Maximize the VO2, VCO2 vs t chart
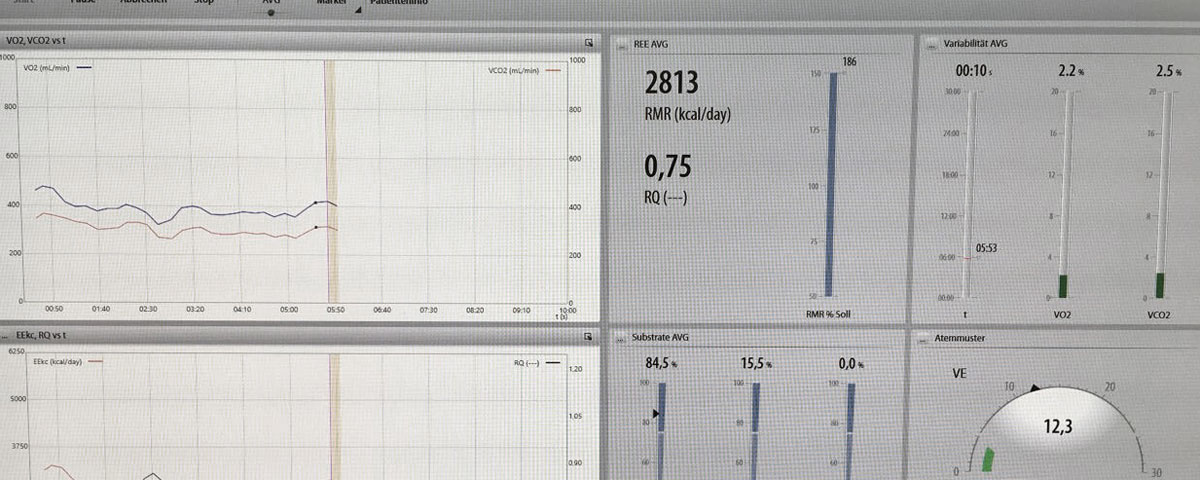This screenshot has height=480, width=1200. pyautogui.click(x=589, y=43)
